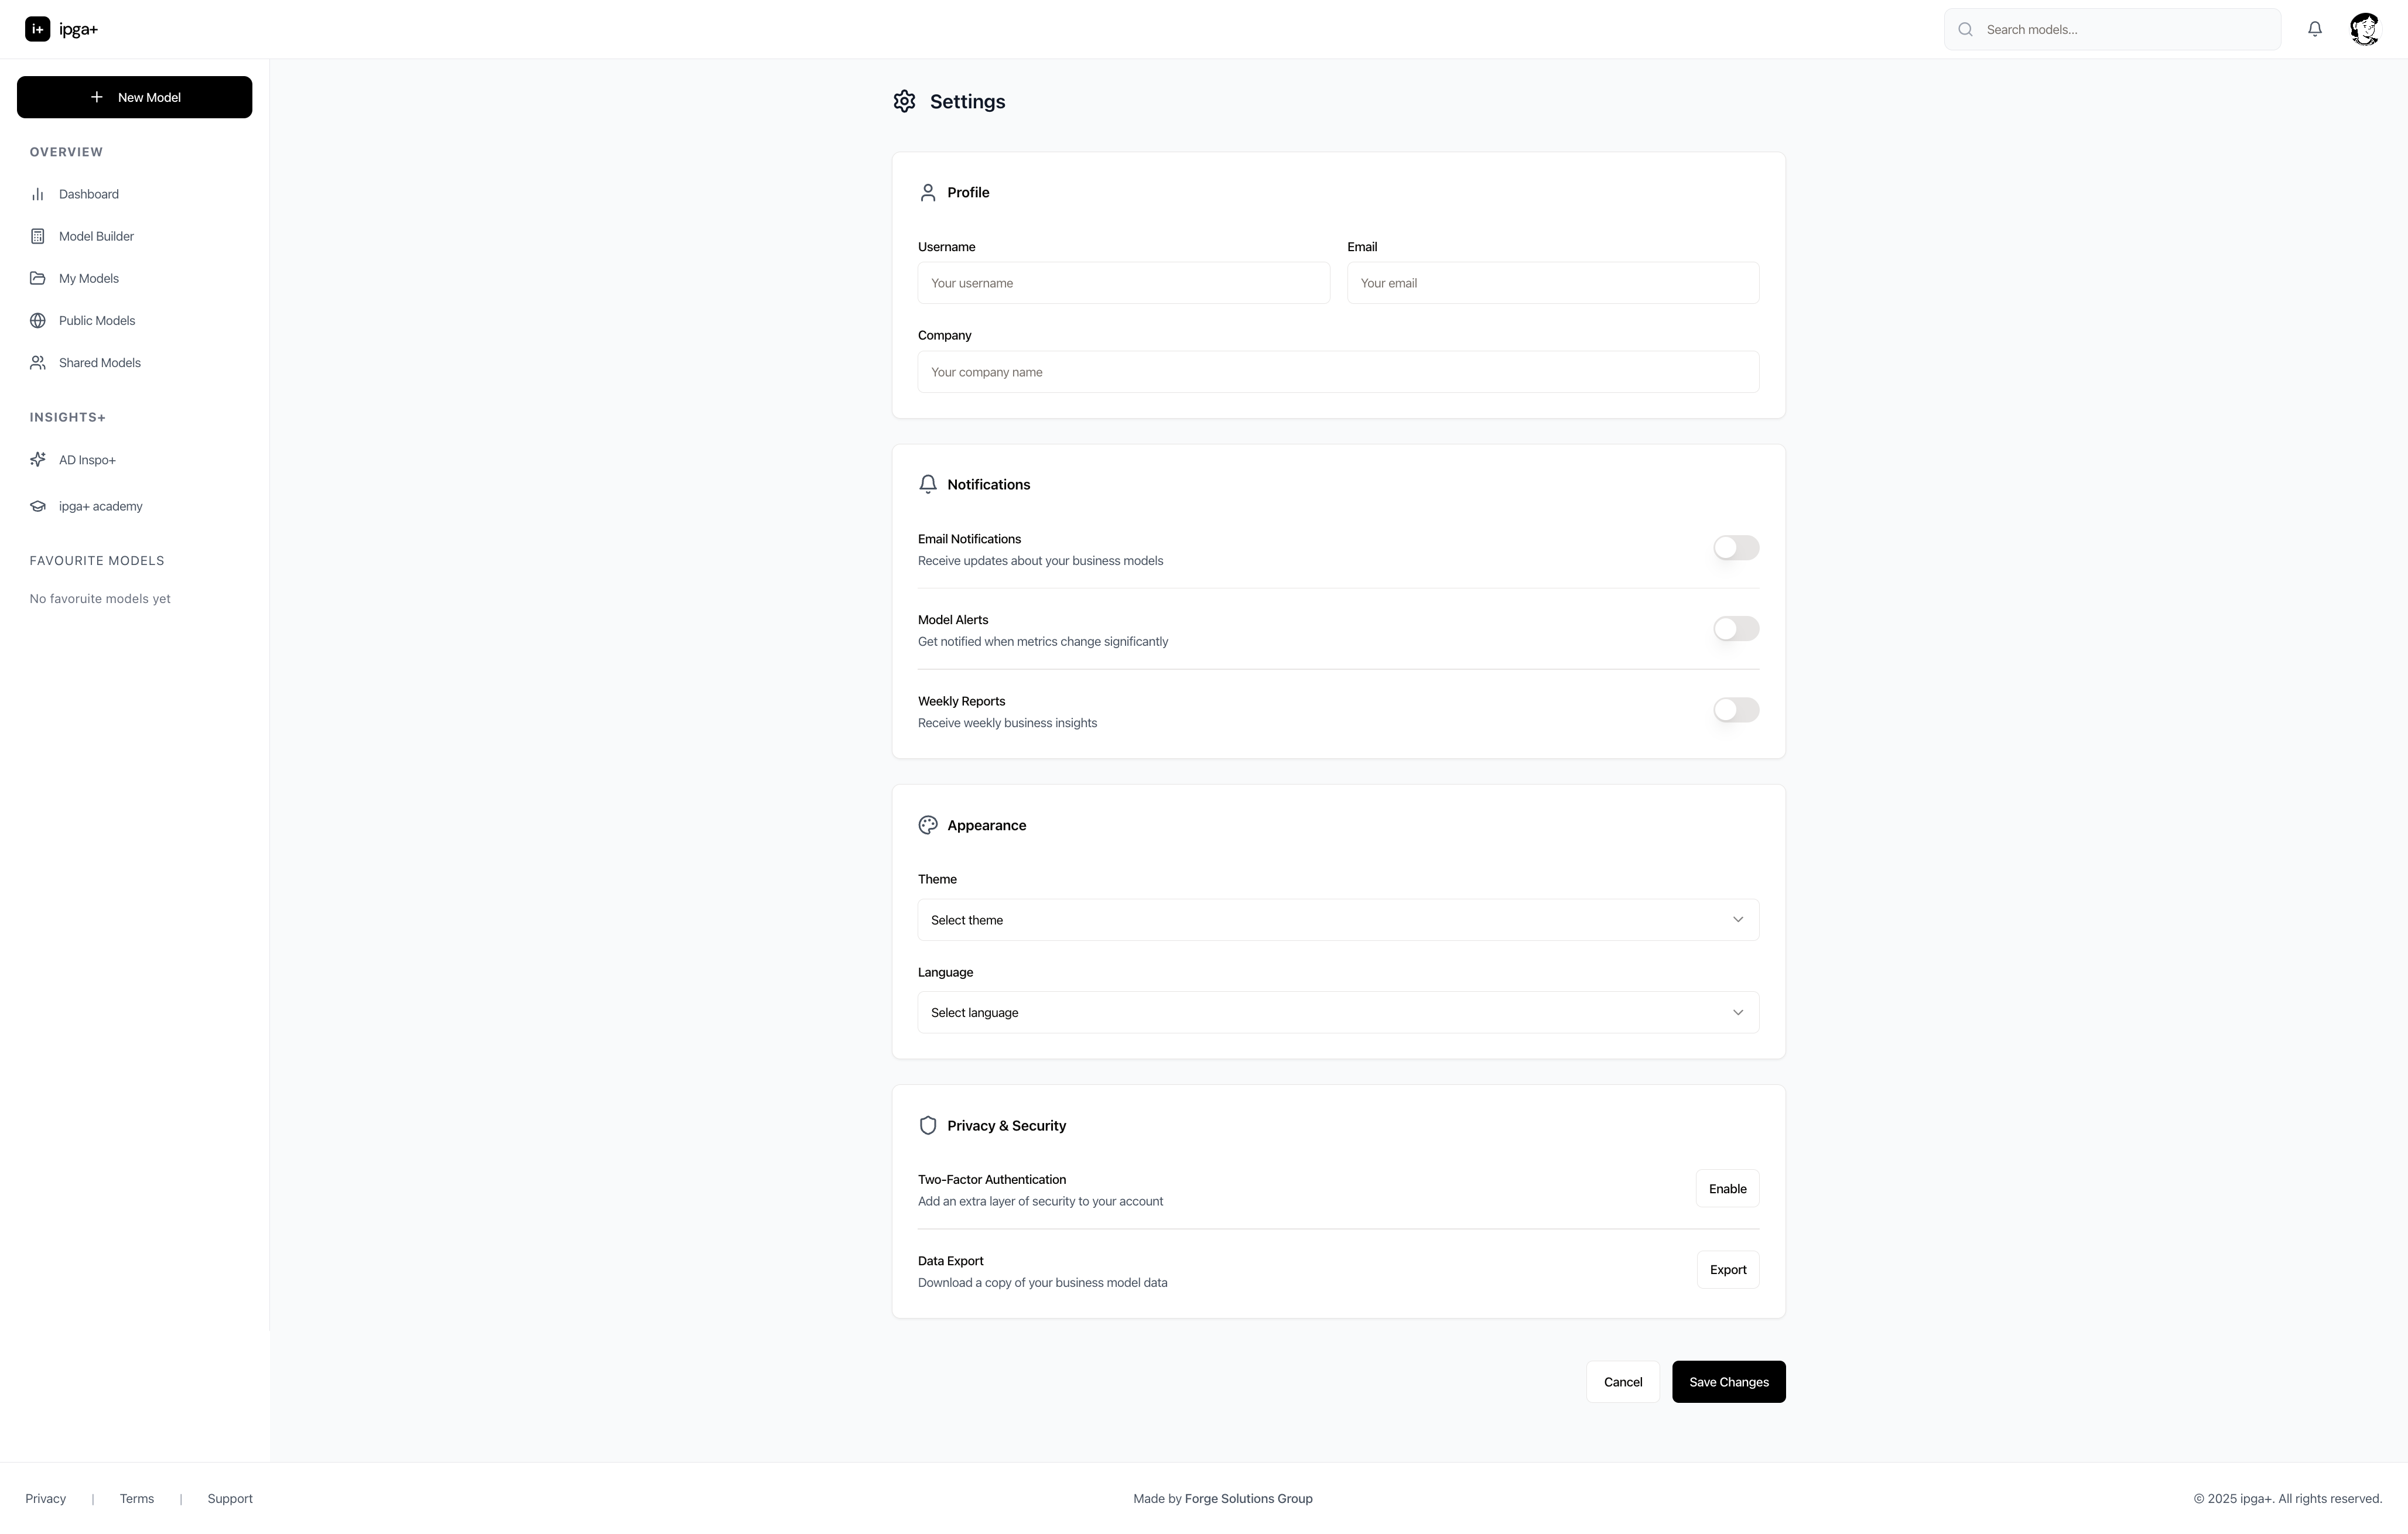
Task: Click the Dashboard bar chart icon
Action: (x=38, y=194)
